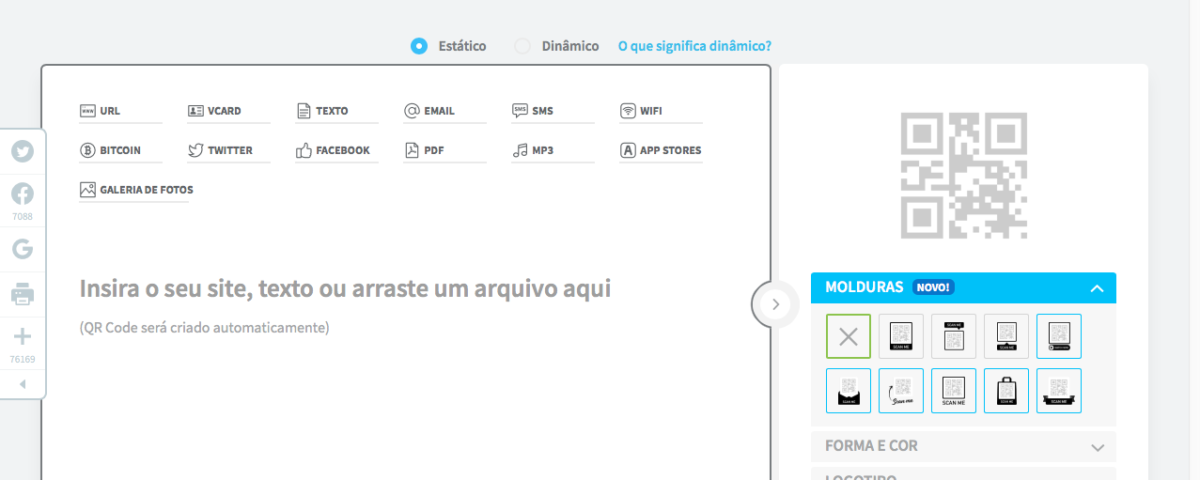Select the BITCOIN content type

click(x=120, y=150)
